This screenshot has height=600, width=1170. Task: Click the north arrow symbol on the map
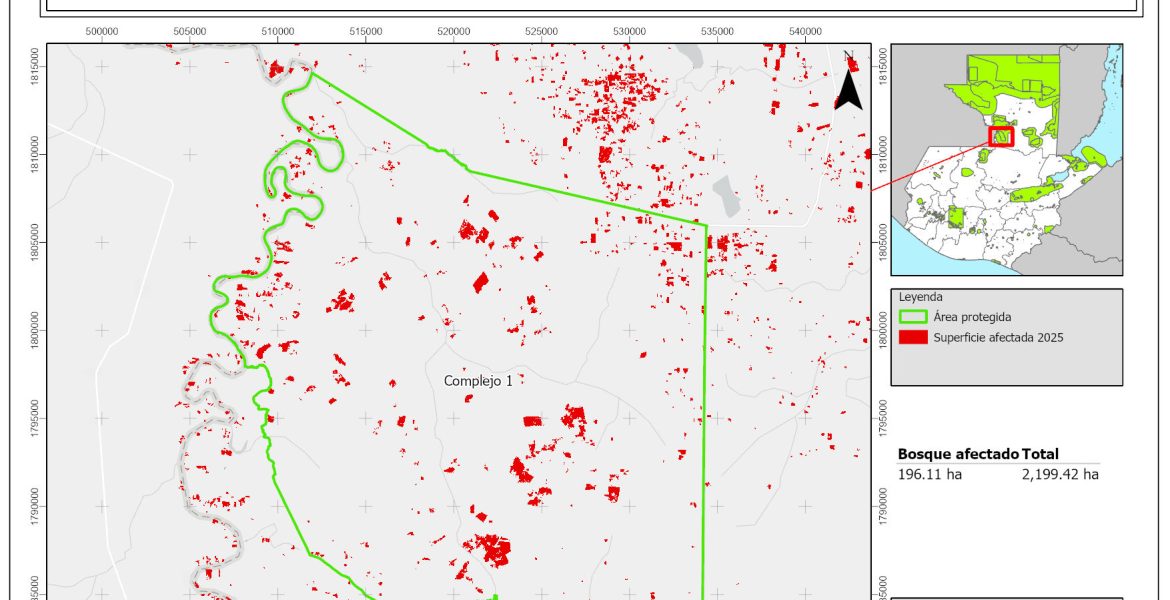[x=848, y=84]
